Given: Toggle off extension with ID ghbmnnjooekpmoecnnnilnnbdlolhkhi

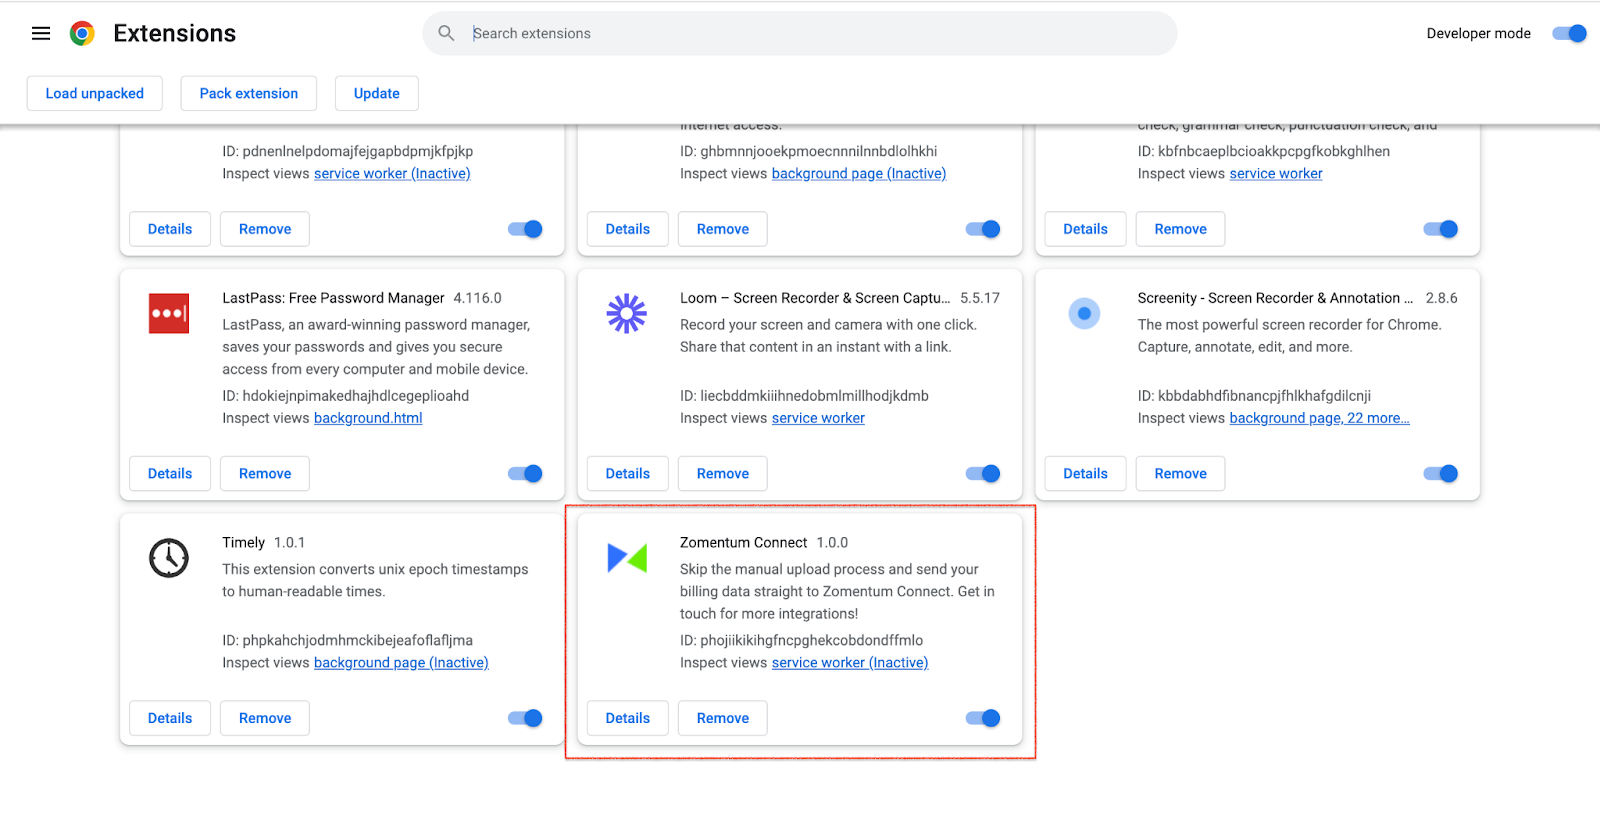Looking at the screenshot, I should click(x=983, y=229).
